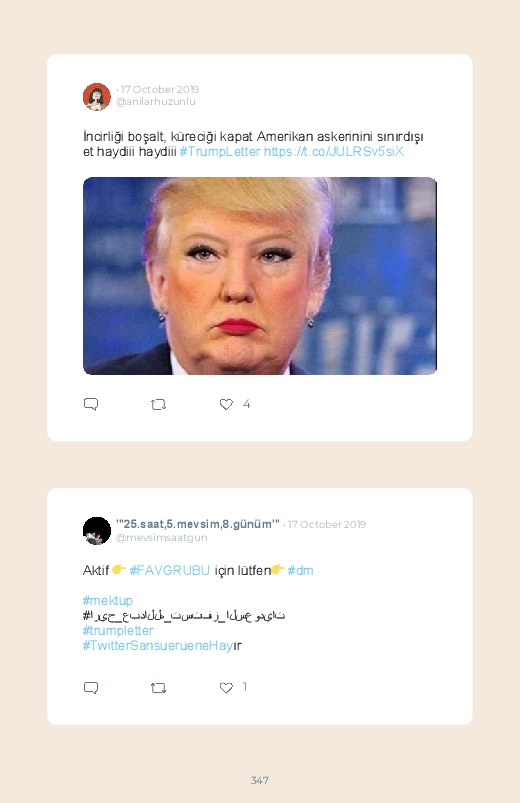Screen dimensions: 520x803
Task: Open anilarhuzunlu profile avatar
Action: (97, 96)
